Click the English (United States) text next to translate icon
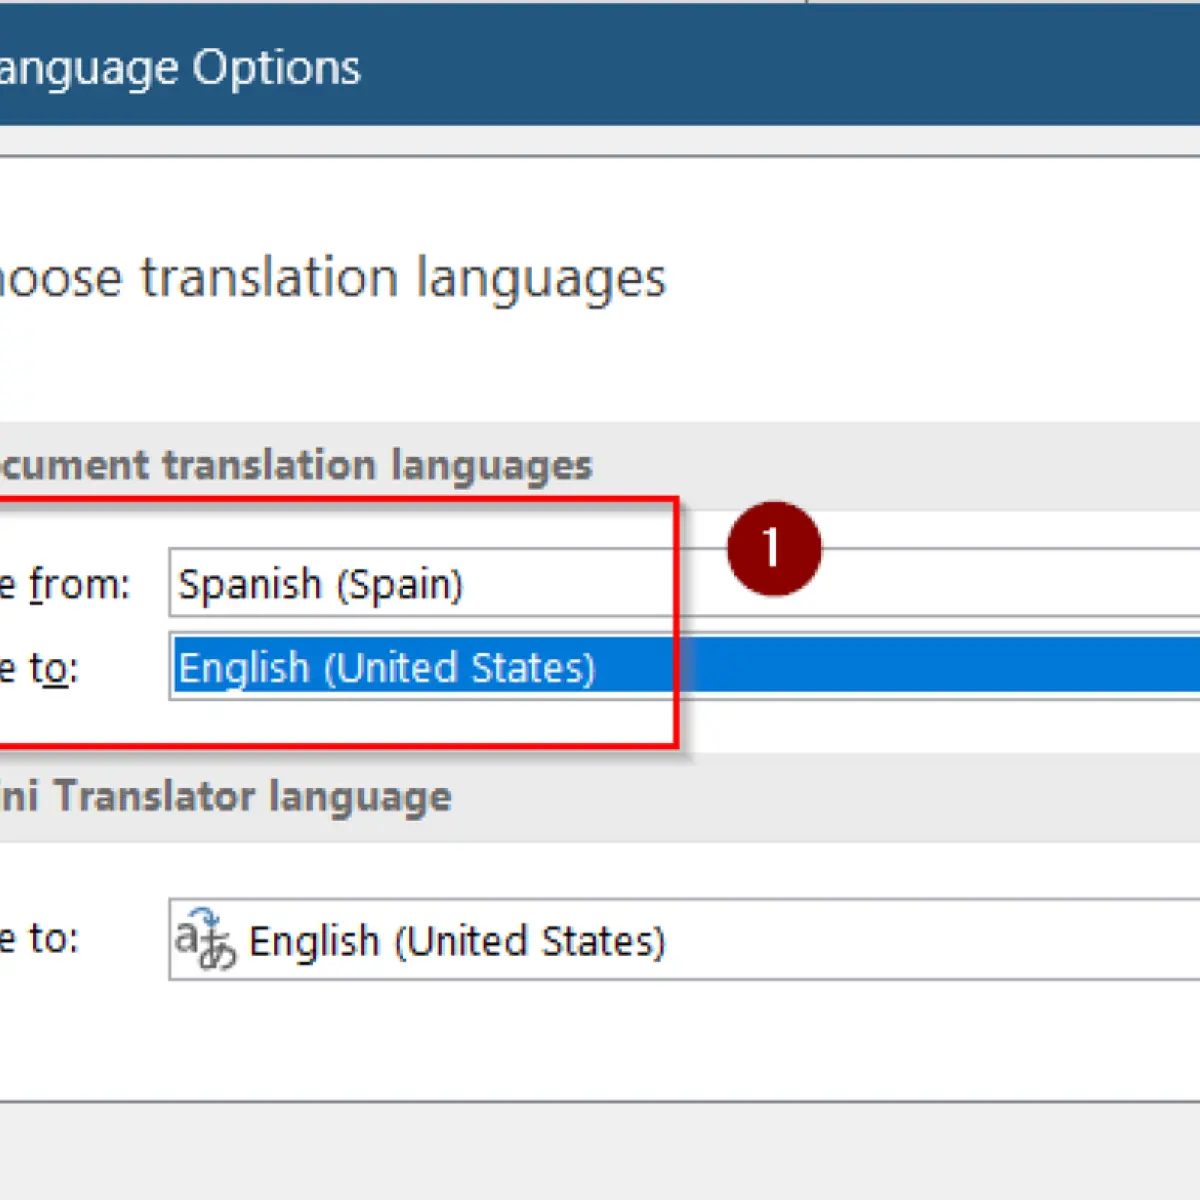This screenshot has height=1200, width=1200. (x=457, y=941)
